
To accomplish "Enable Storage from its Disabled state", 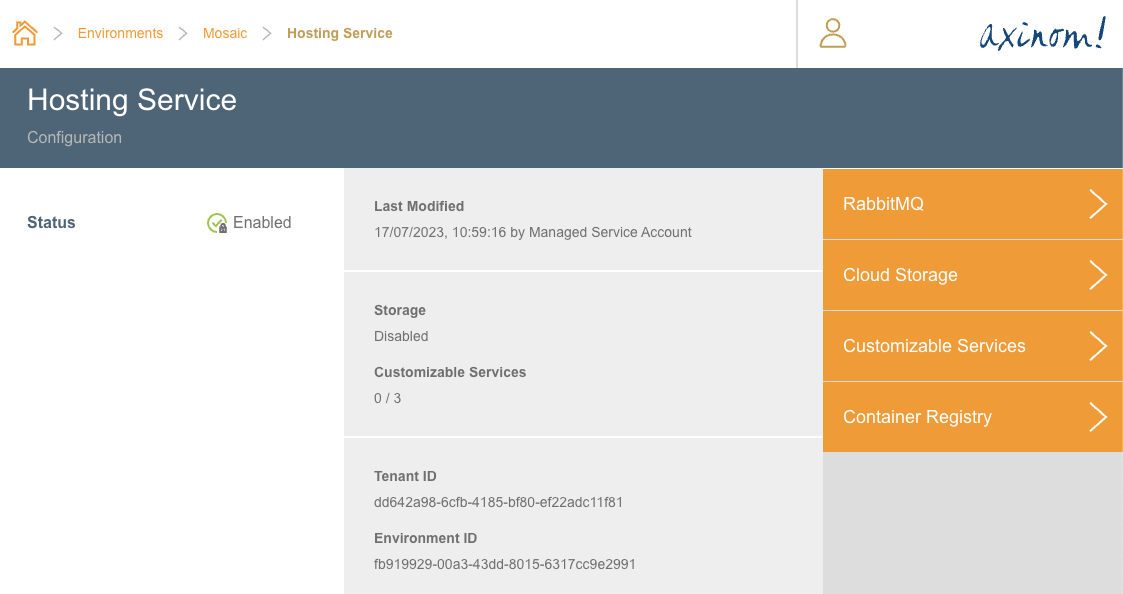I will [401, 336].
